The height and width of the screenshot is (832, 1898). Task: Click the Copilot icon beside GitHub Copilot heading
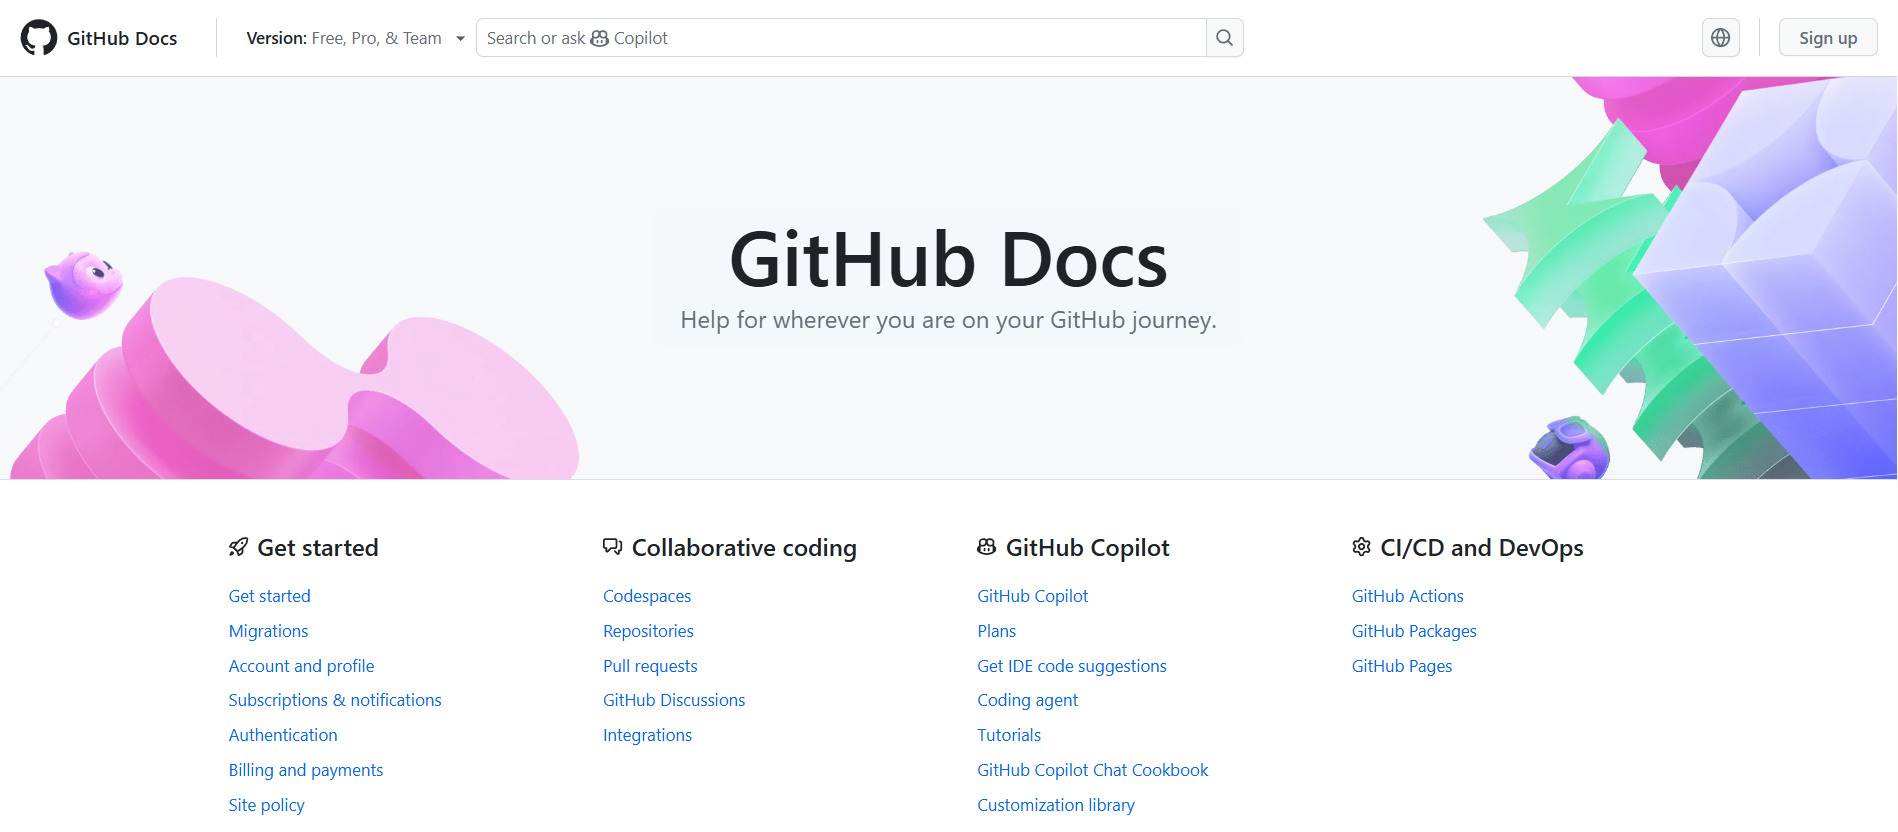click(986, 547)
